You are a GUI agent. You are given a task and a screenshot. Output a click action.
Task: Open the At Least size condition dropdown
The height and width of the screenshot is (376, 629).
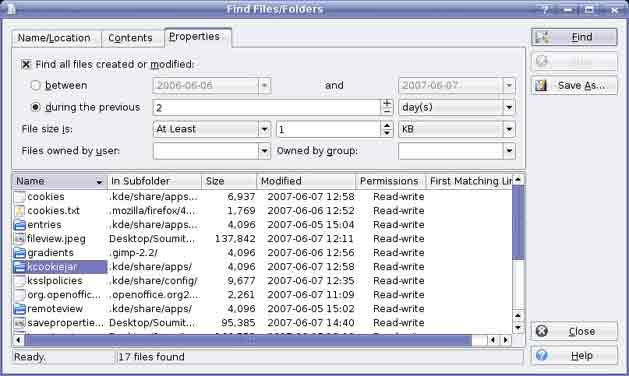[264, 129]
